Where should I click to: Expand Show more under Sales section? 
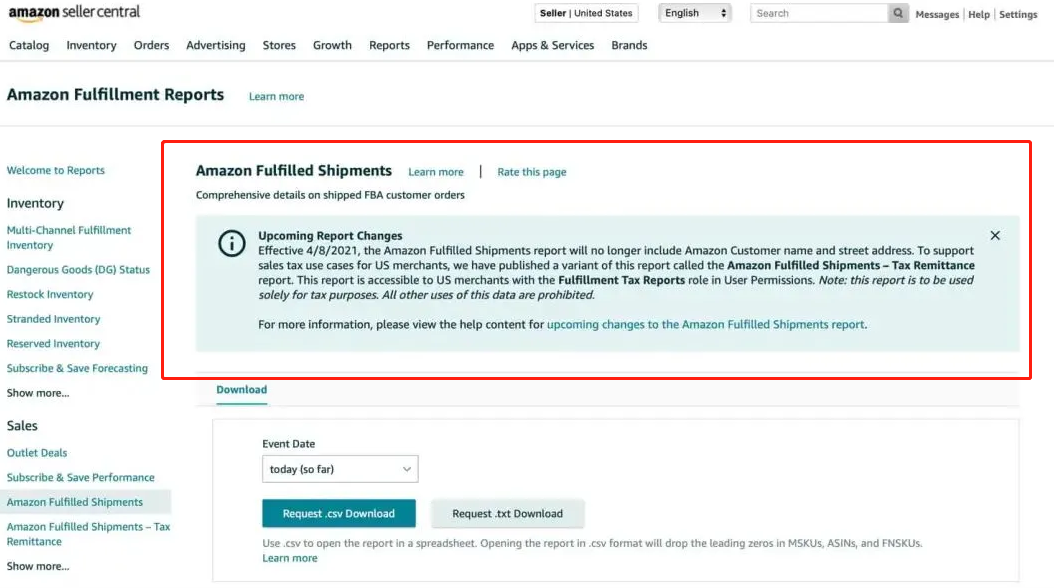(38, 566)
